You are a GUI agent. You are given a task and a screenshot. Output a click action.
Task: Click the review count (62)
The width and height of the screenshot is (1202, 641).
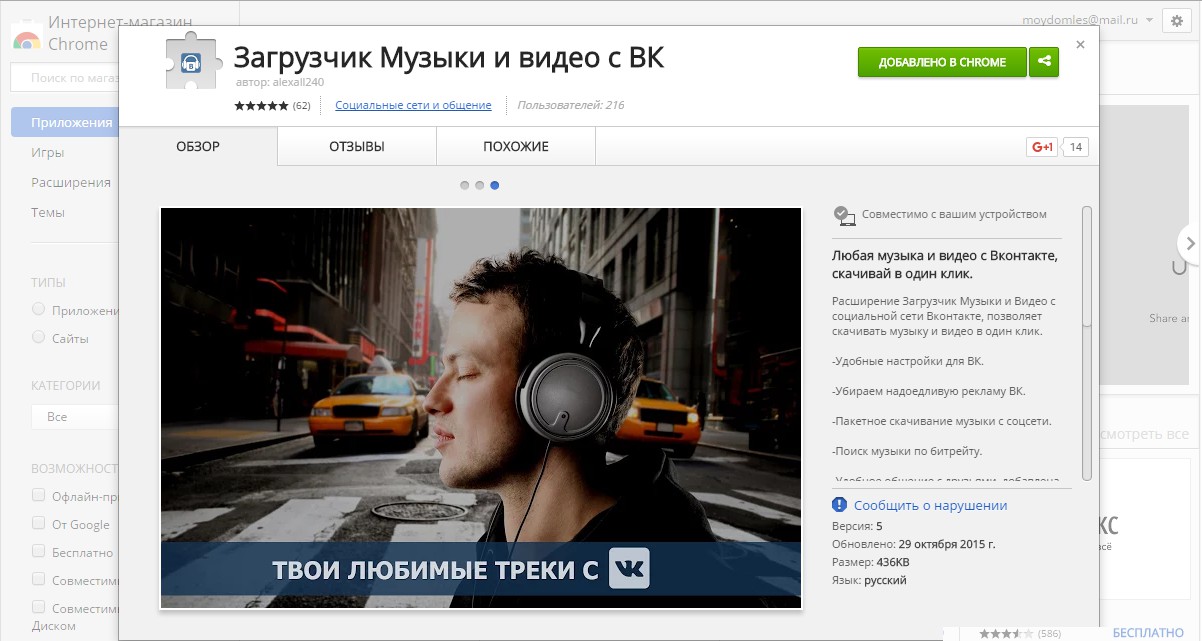pyautogui.click(x=301, y=105)
